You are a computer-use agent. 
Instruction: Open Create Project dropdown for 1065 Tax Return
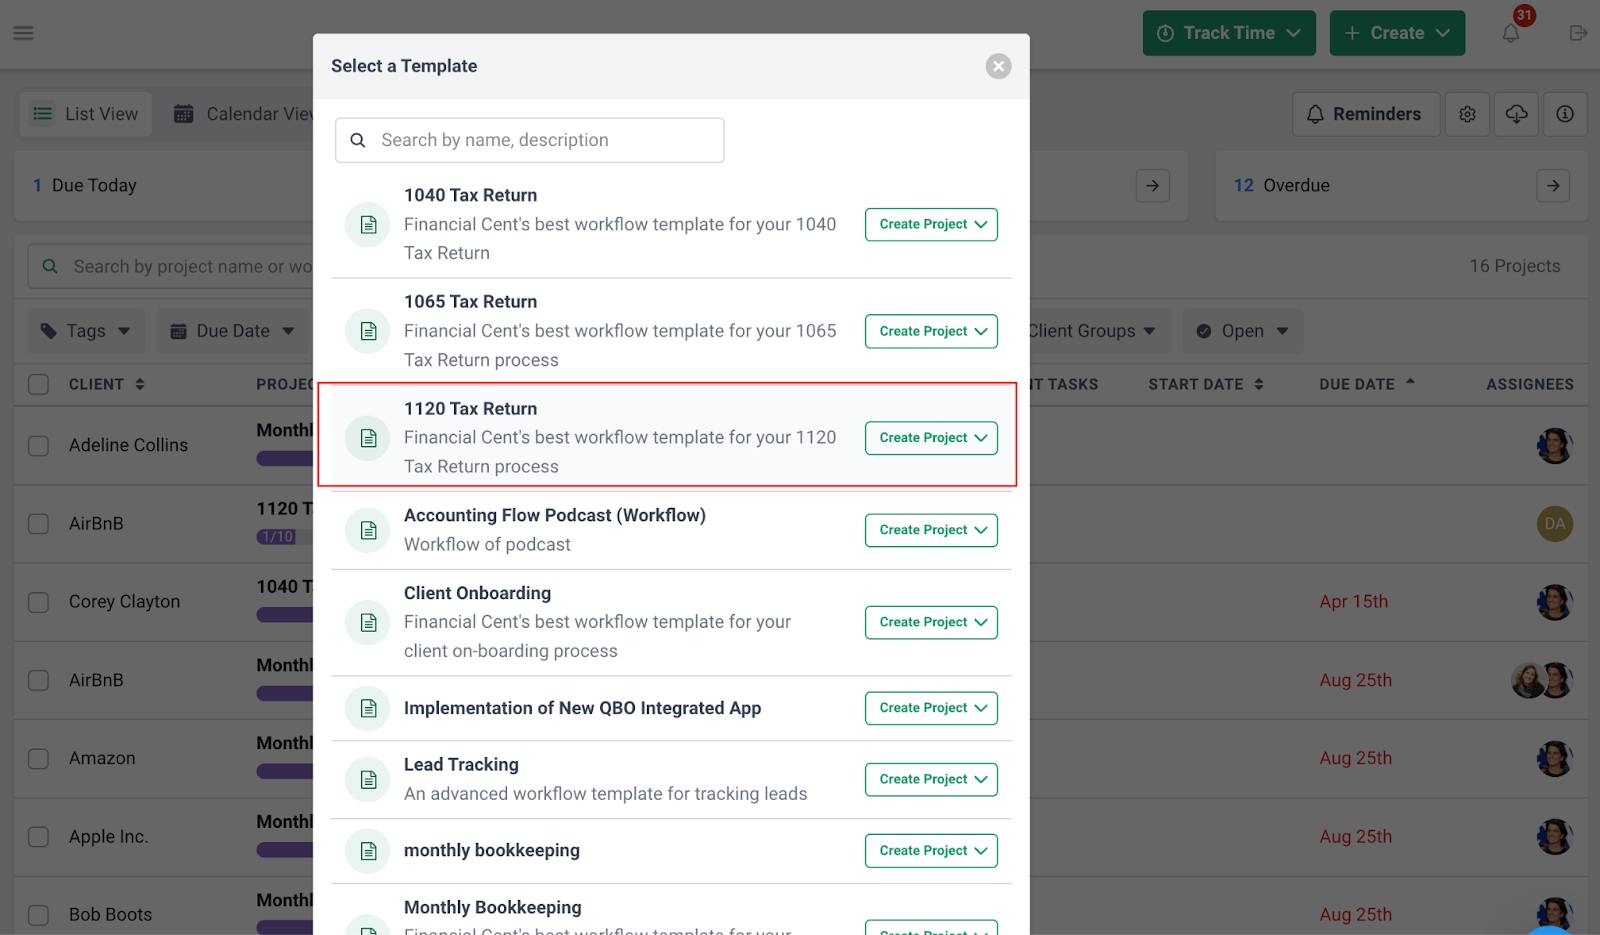(931, 331)
